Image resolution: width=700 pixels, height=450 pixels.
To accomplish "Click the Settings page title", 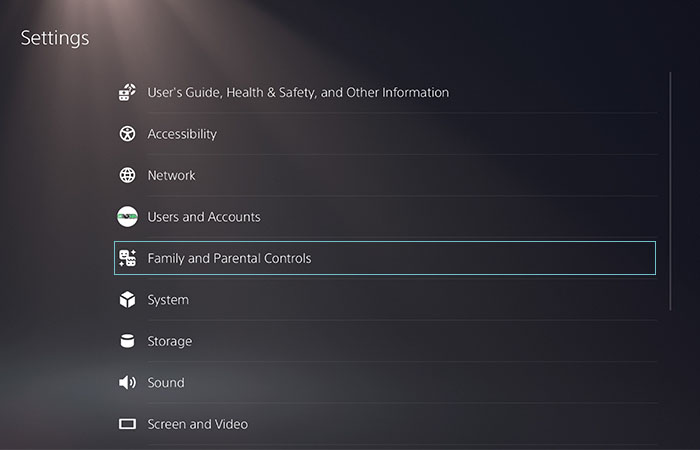I will [55, 38].
